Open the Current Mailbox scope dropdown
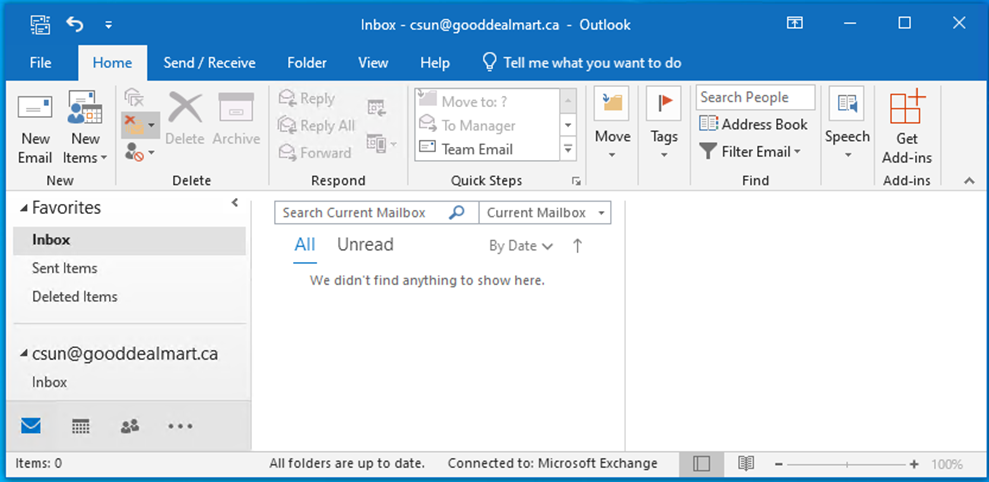This screenshot has width=989, height=482. tap(545, 213)
